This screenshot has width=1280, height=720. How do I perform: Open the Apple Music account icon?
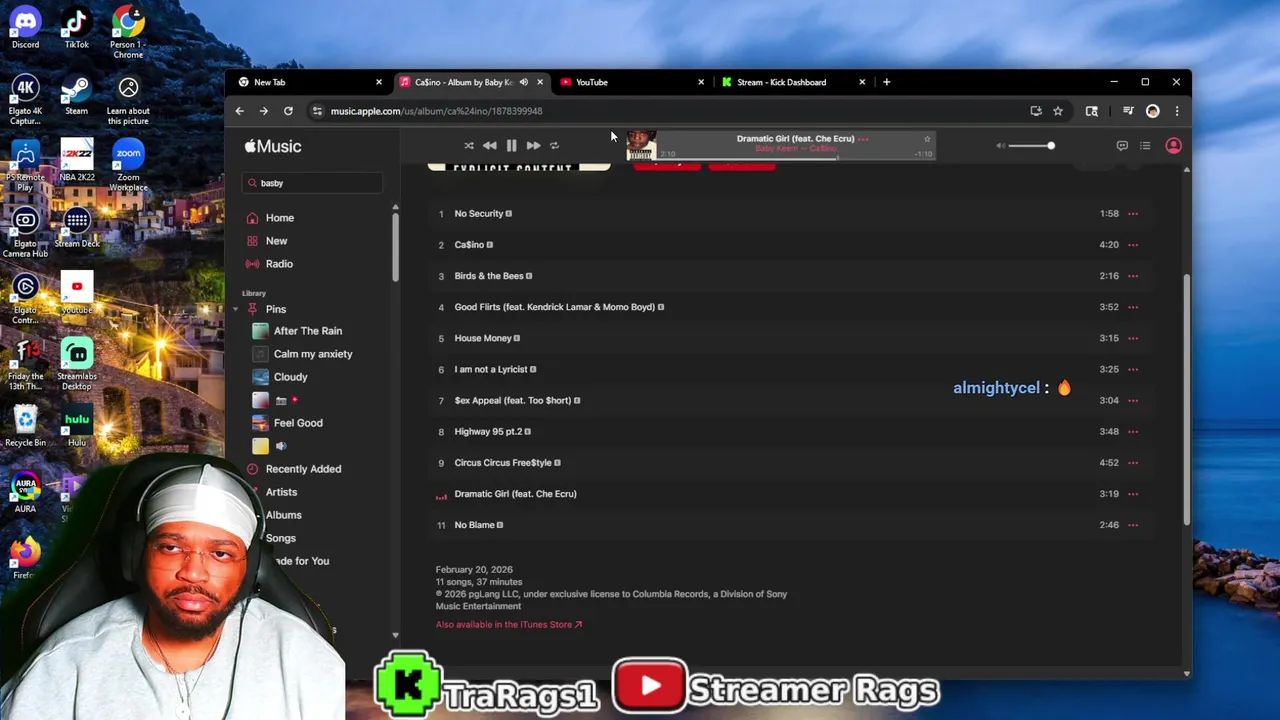pos(1174,146)
